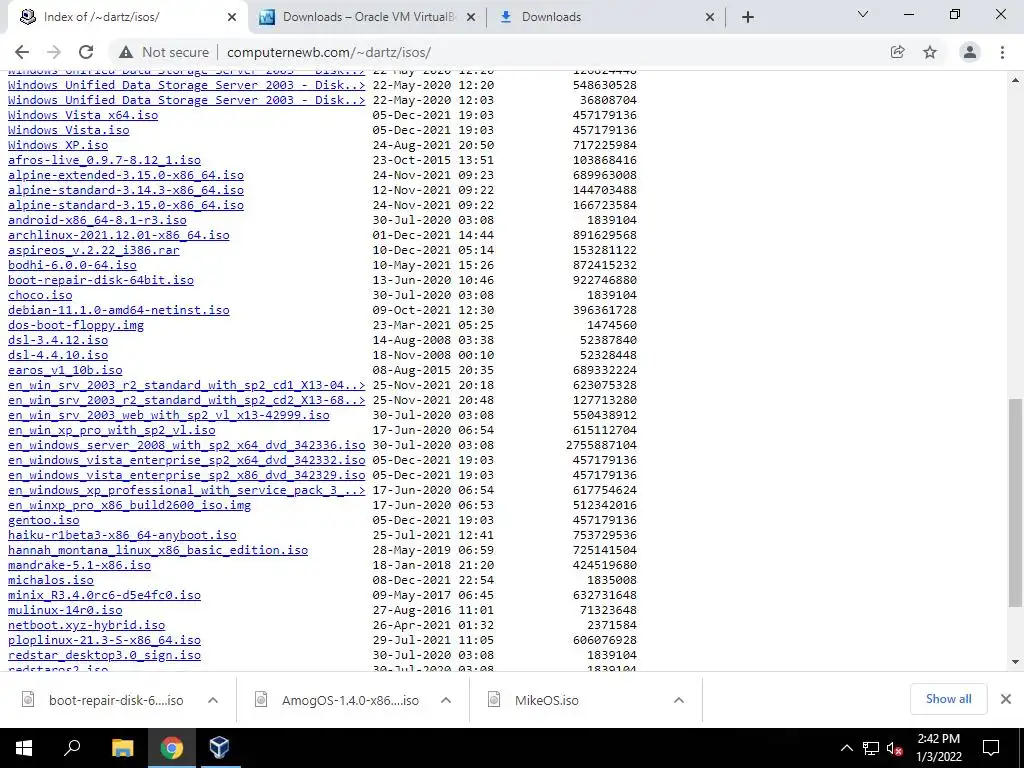
Task: Download en_windows_server_2008_with_sp2_x64_dvd_342336.iso
Action: (x=187, y=445)
